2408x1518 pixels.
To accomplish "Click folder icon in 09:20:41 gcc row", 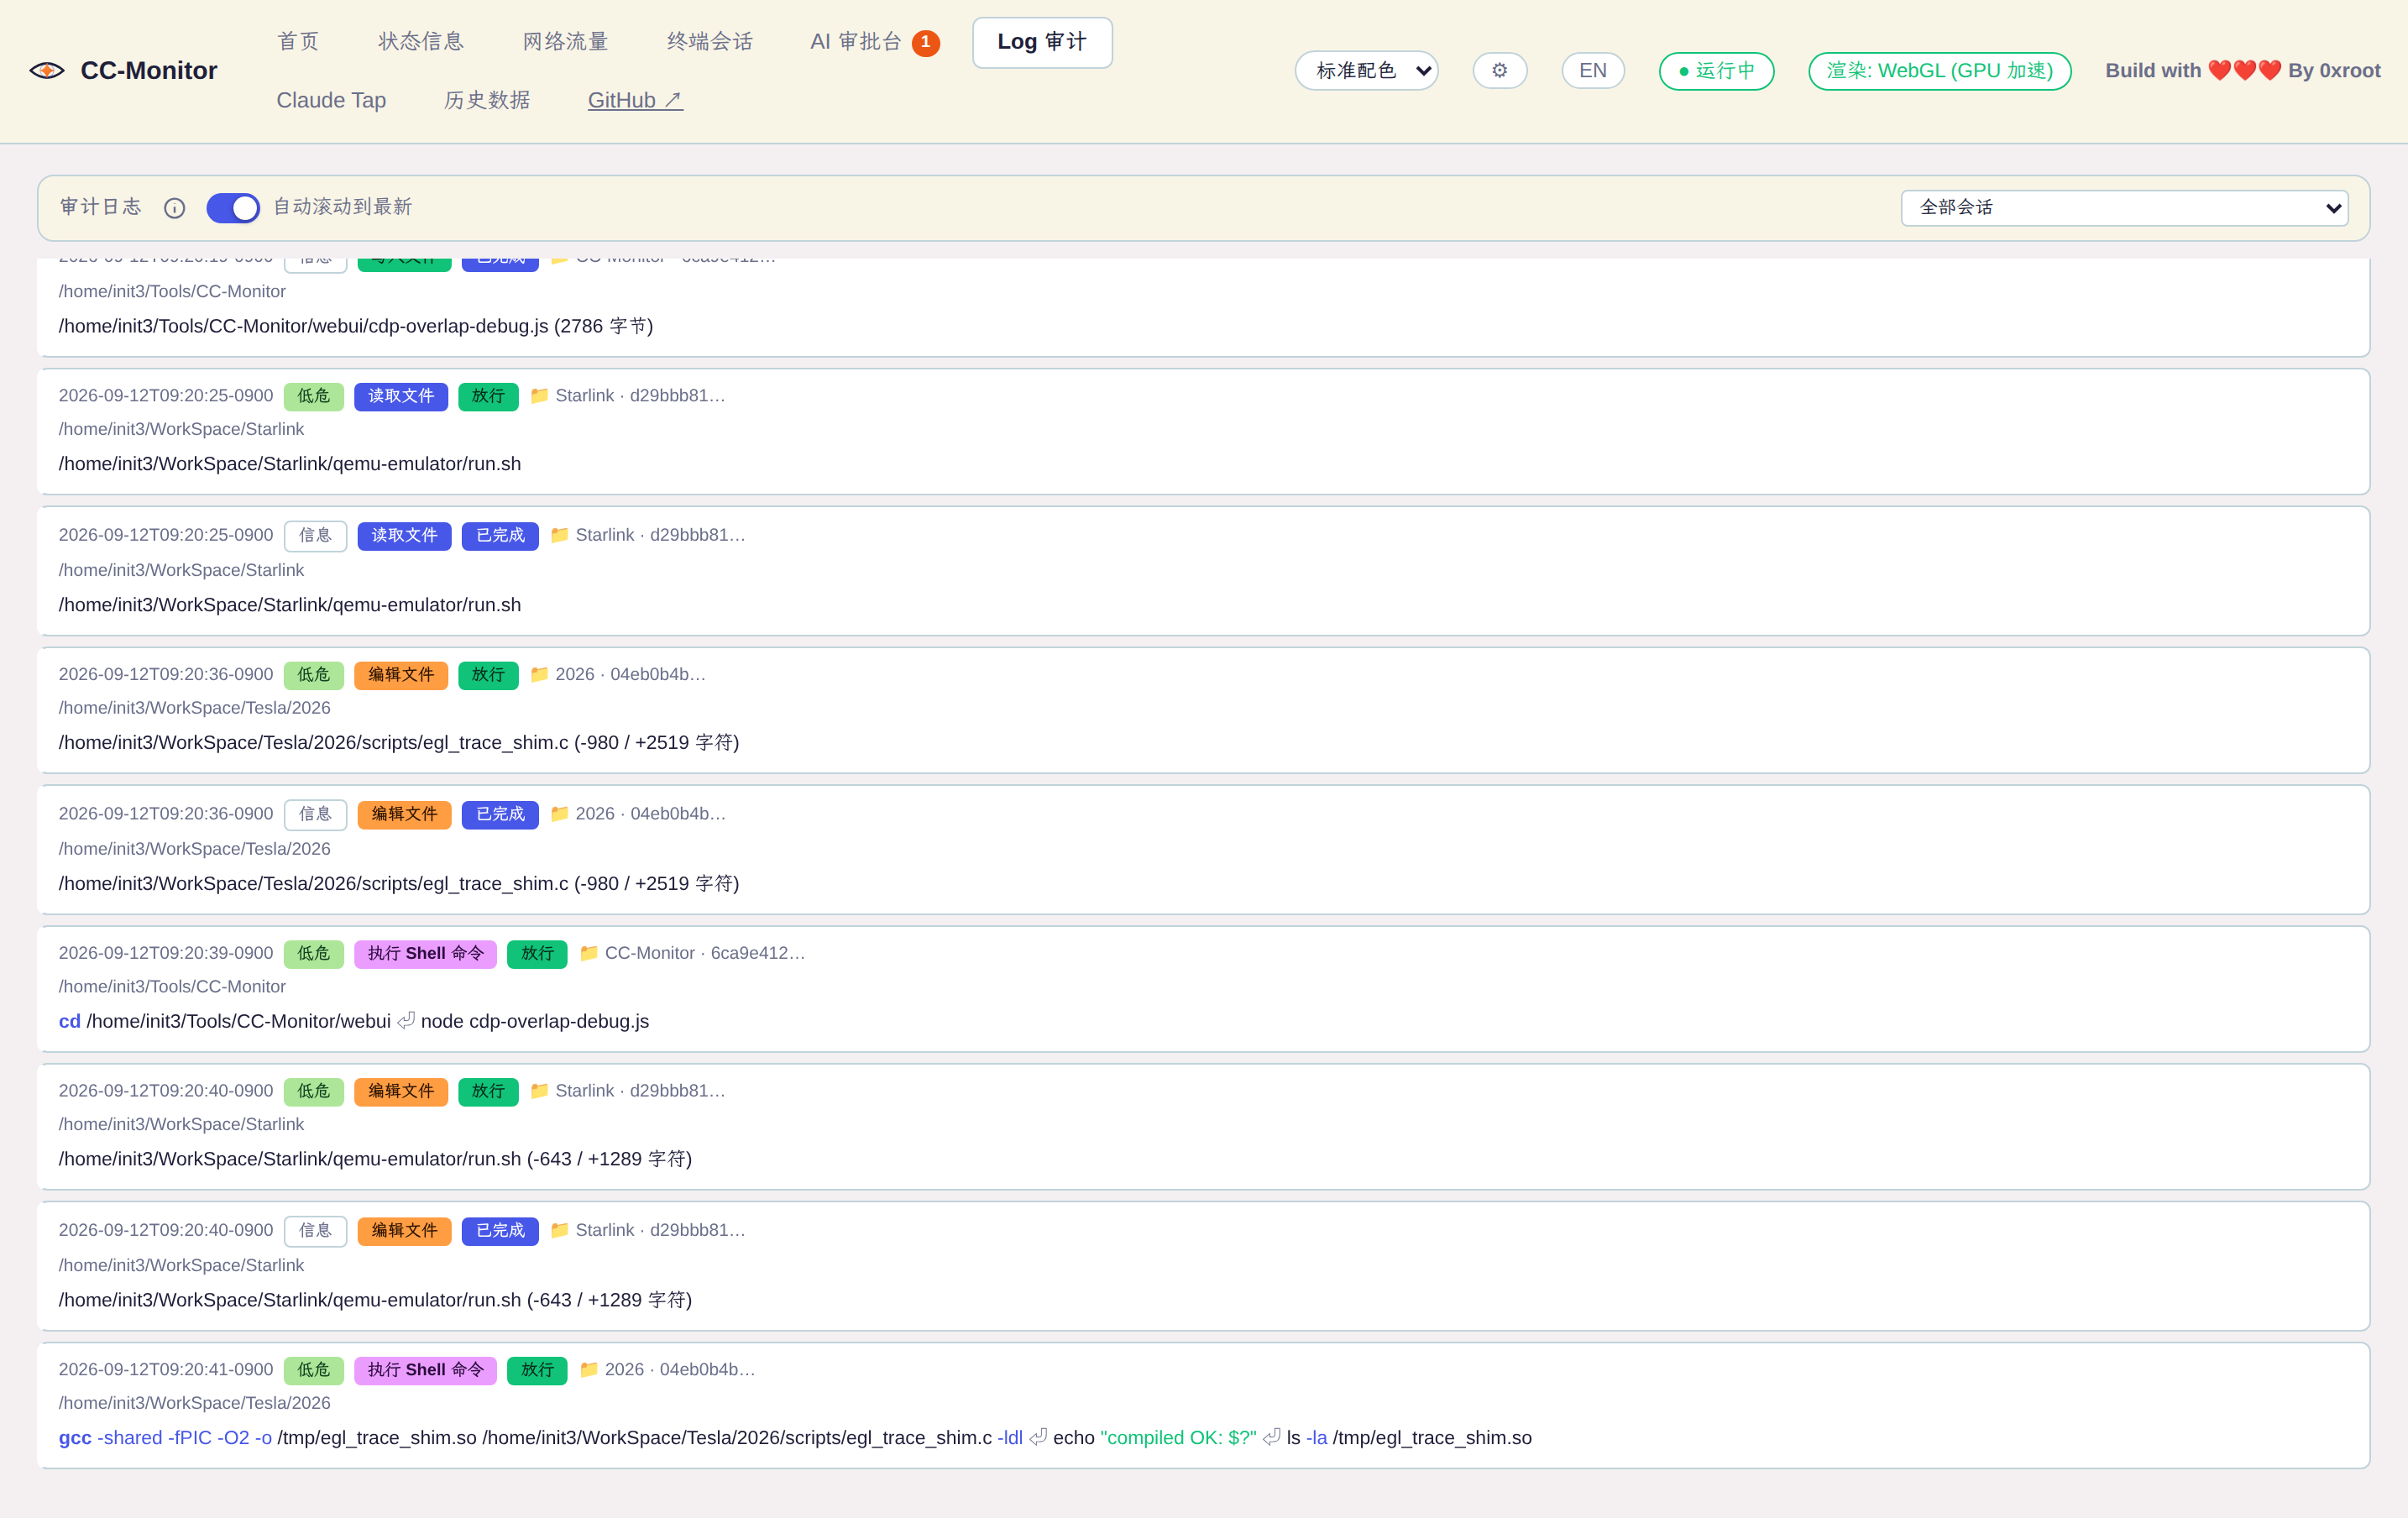I will 589,1369.
